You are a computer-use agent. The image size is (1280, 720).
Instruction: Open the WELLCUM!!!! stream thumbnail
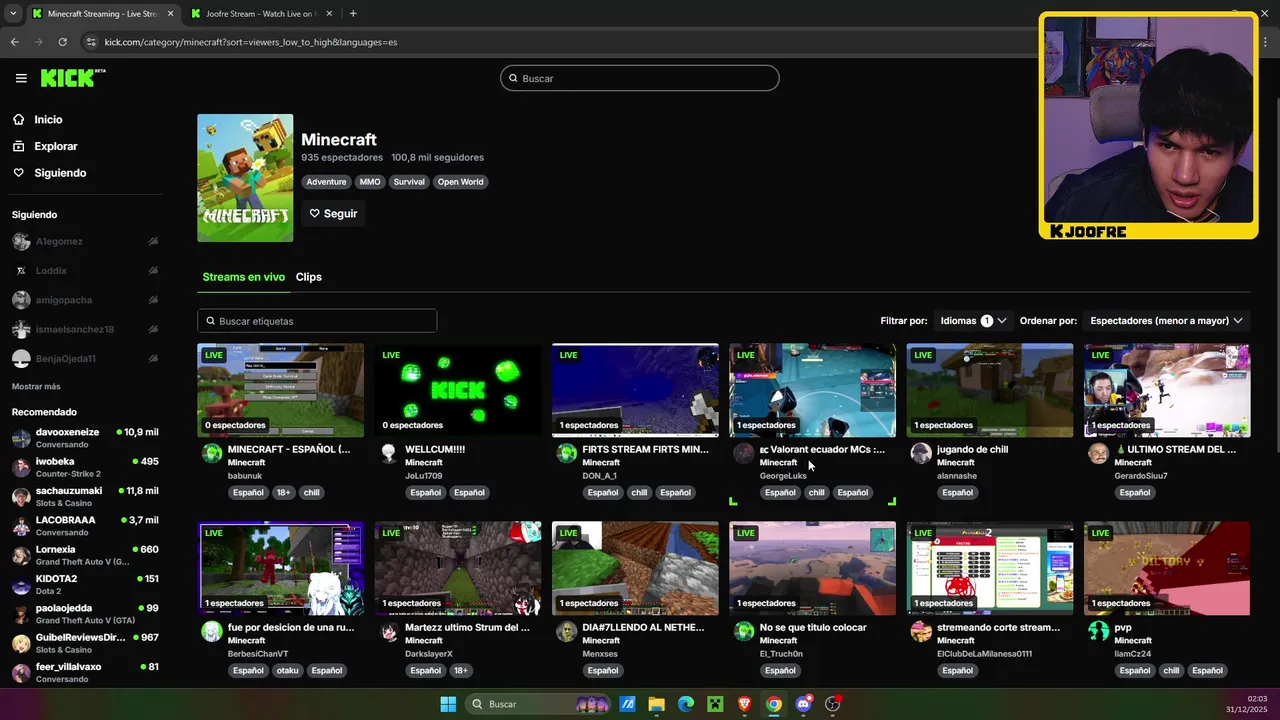coord(458,390)
